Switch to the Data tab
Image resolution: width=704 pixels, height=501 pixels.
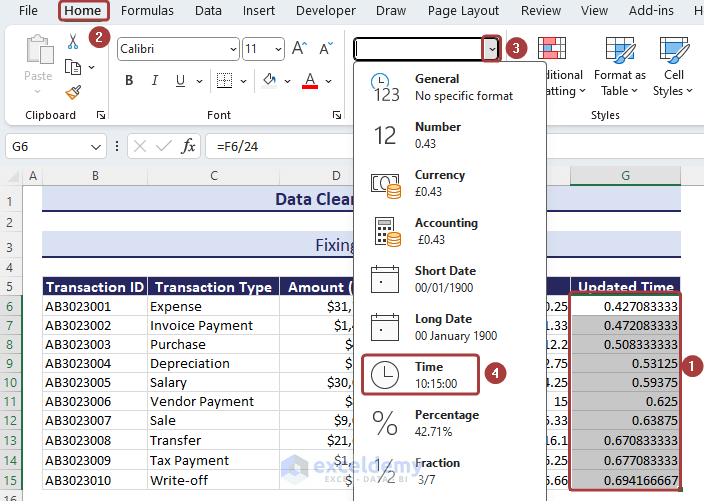(x=208, y=10)
